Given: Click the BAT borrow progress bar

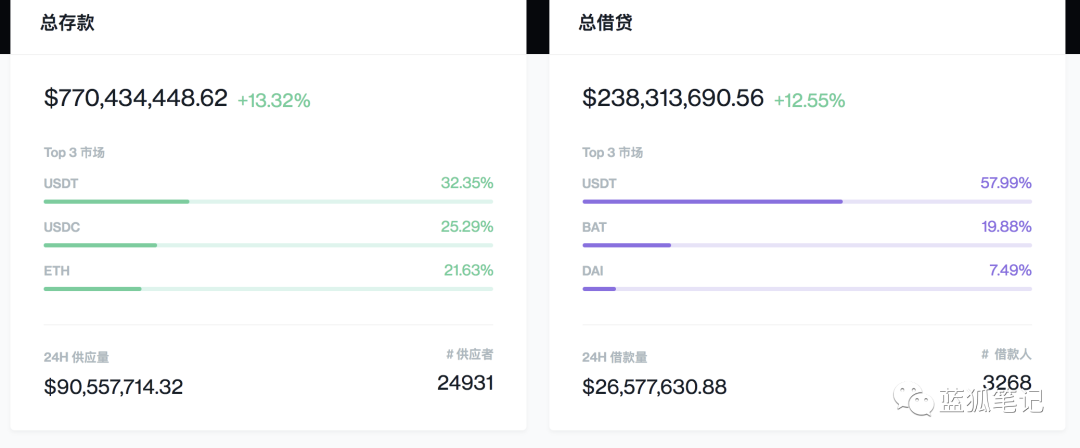Looking at the screenshot, I should pyautogui.click(x=807, y=245).
